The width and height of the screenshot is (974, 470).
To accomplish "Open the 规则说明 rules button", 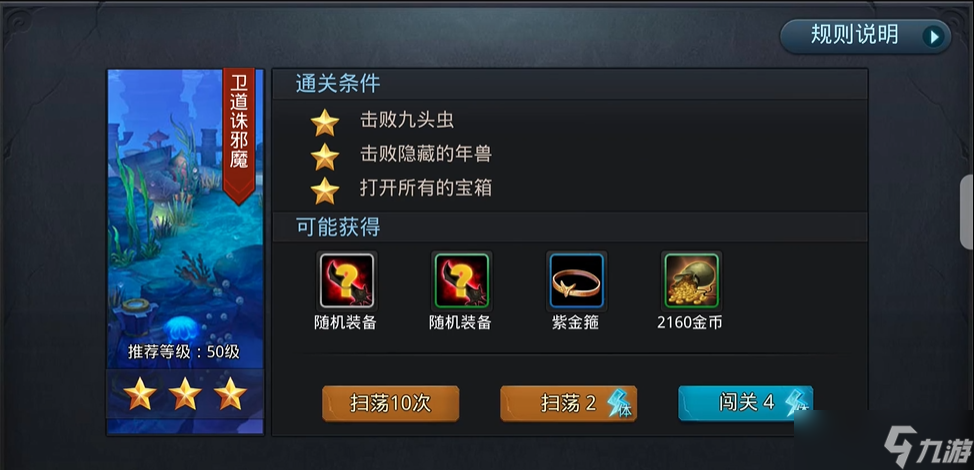I will click(865, 36).
